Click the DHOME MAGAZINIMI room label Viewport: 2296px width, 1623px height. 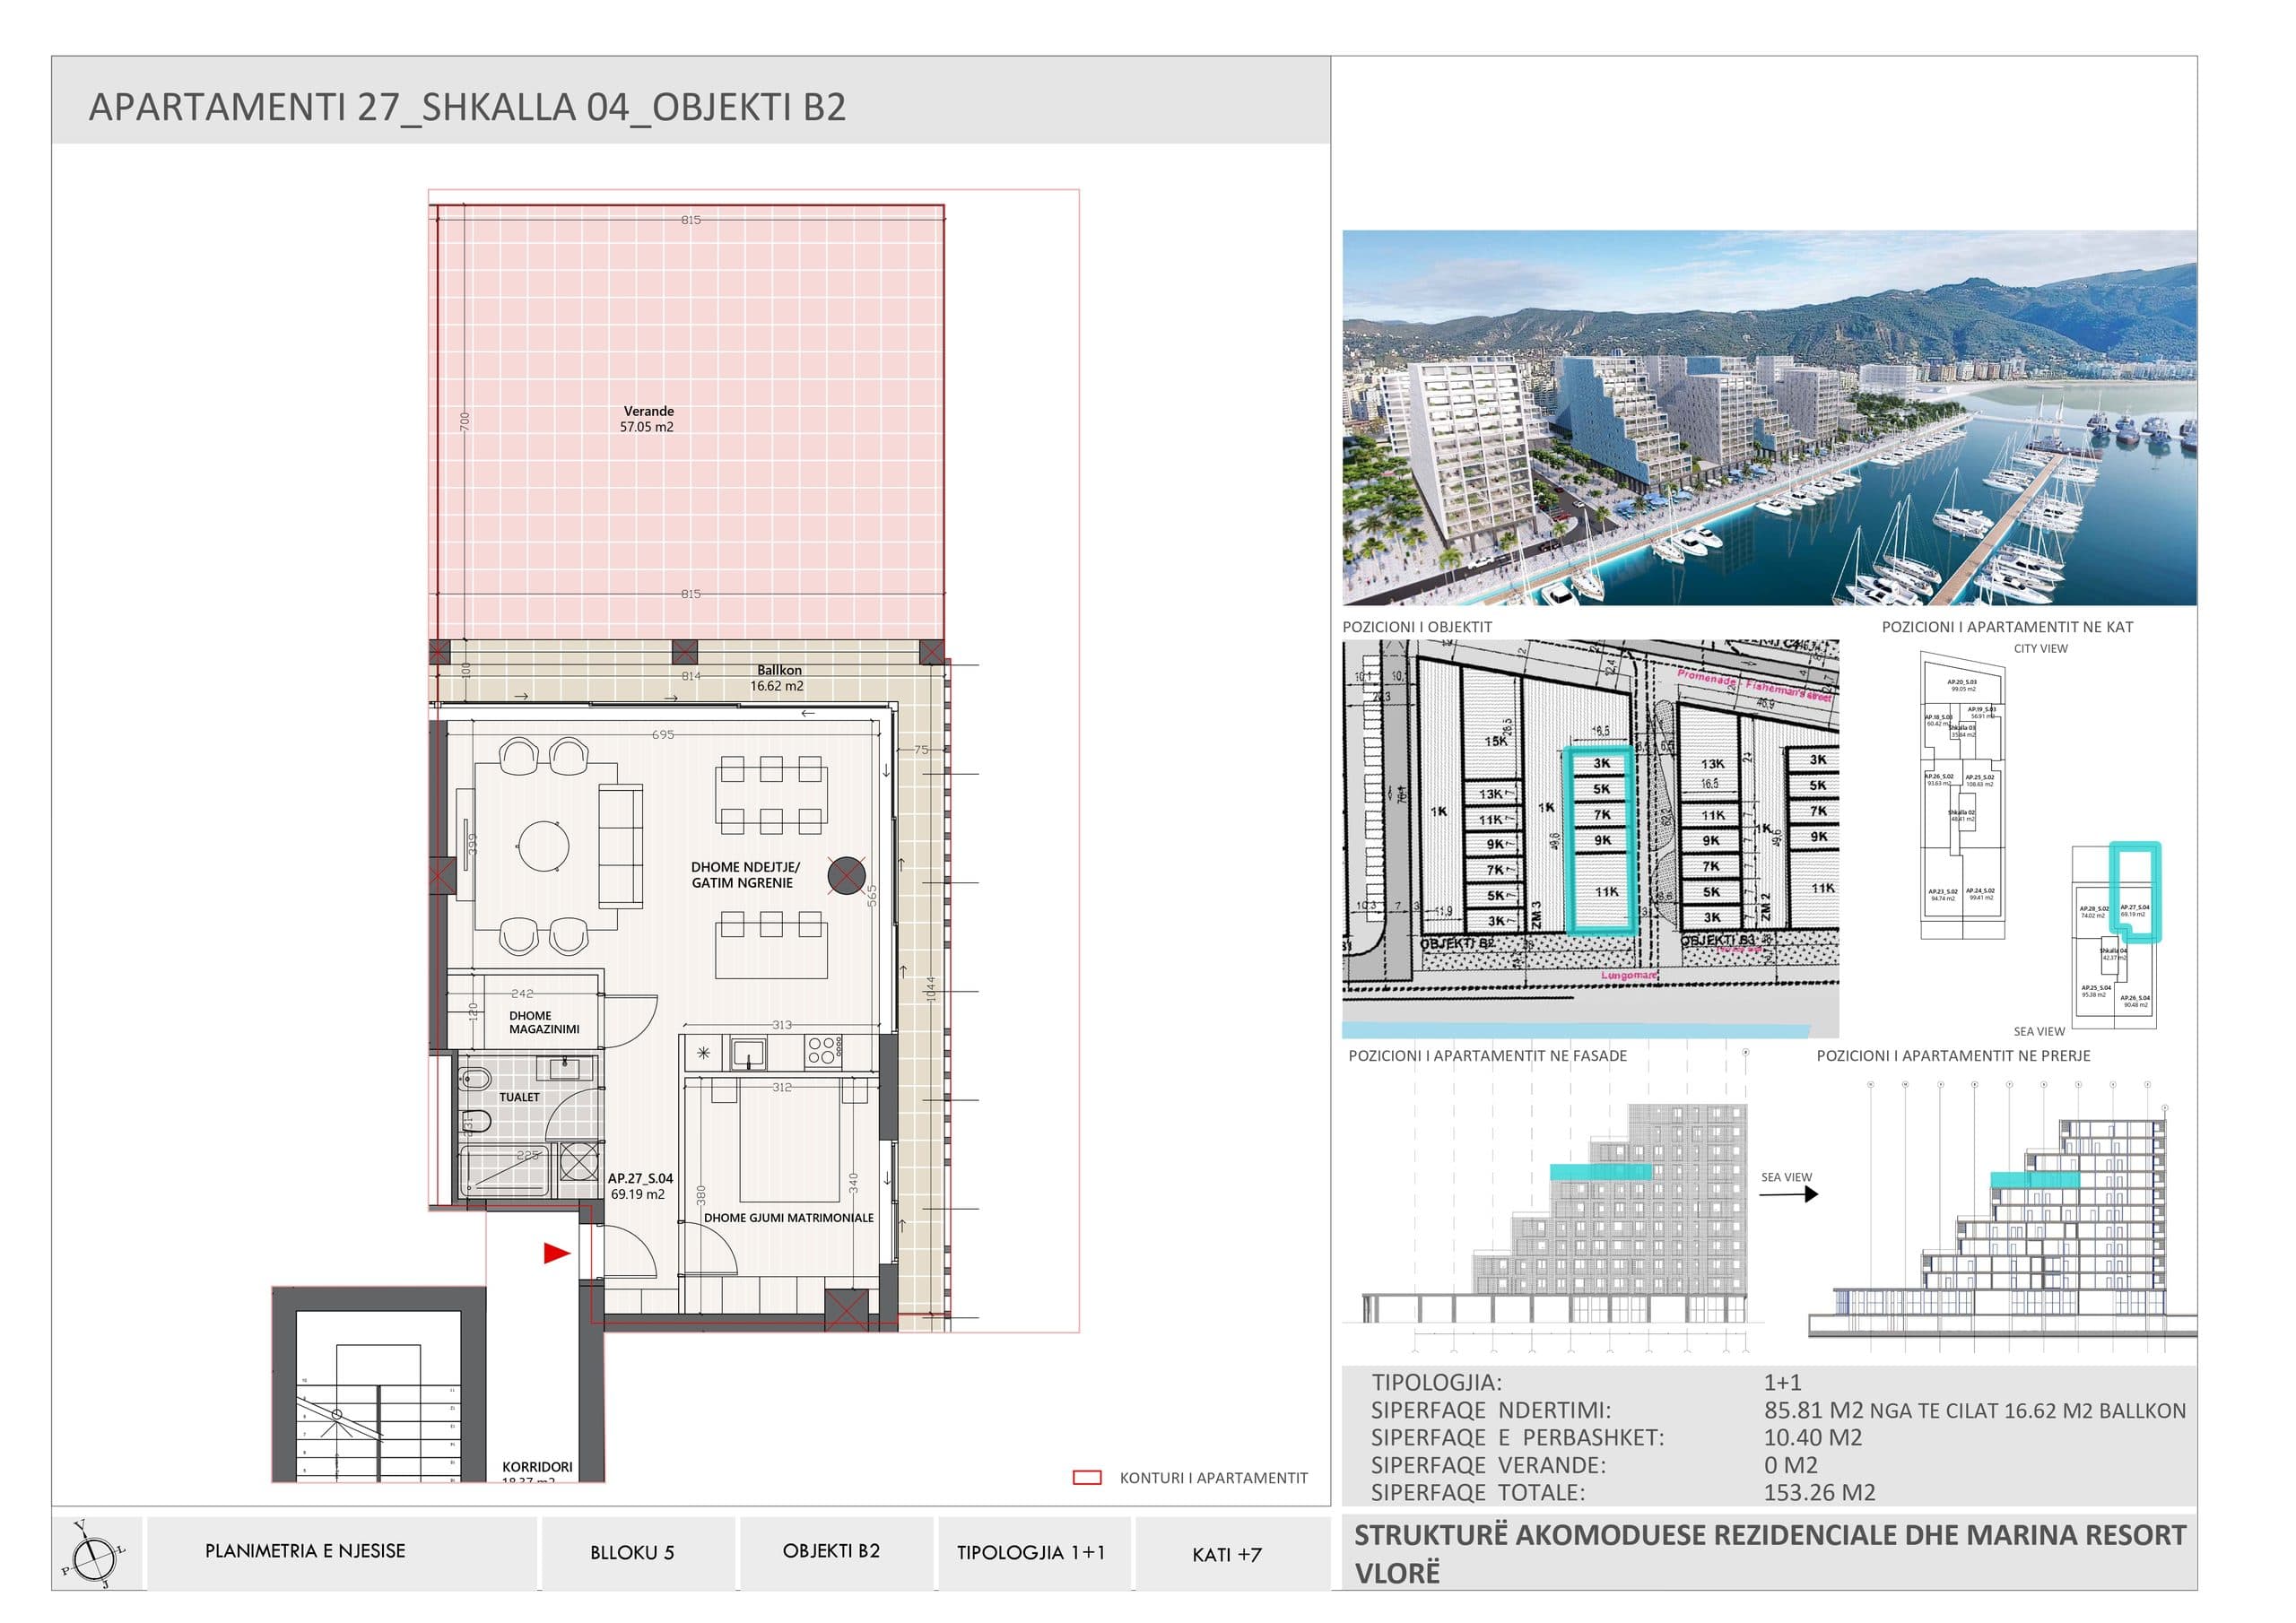tap(544, 1022)
